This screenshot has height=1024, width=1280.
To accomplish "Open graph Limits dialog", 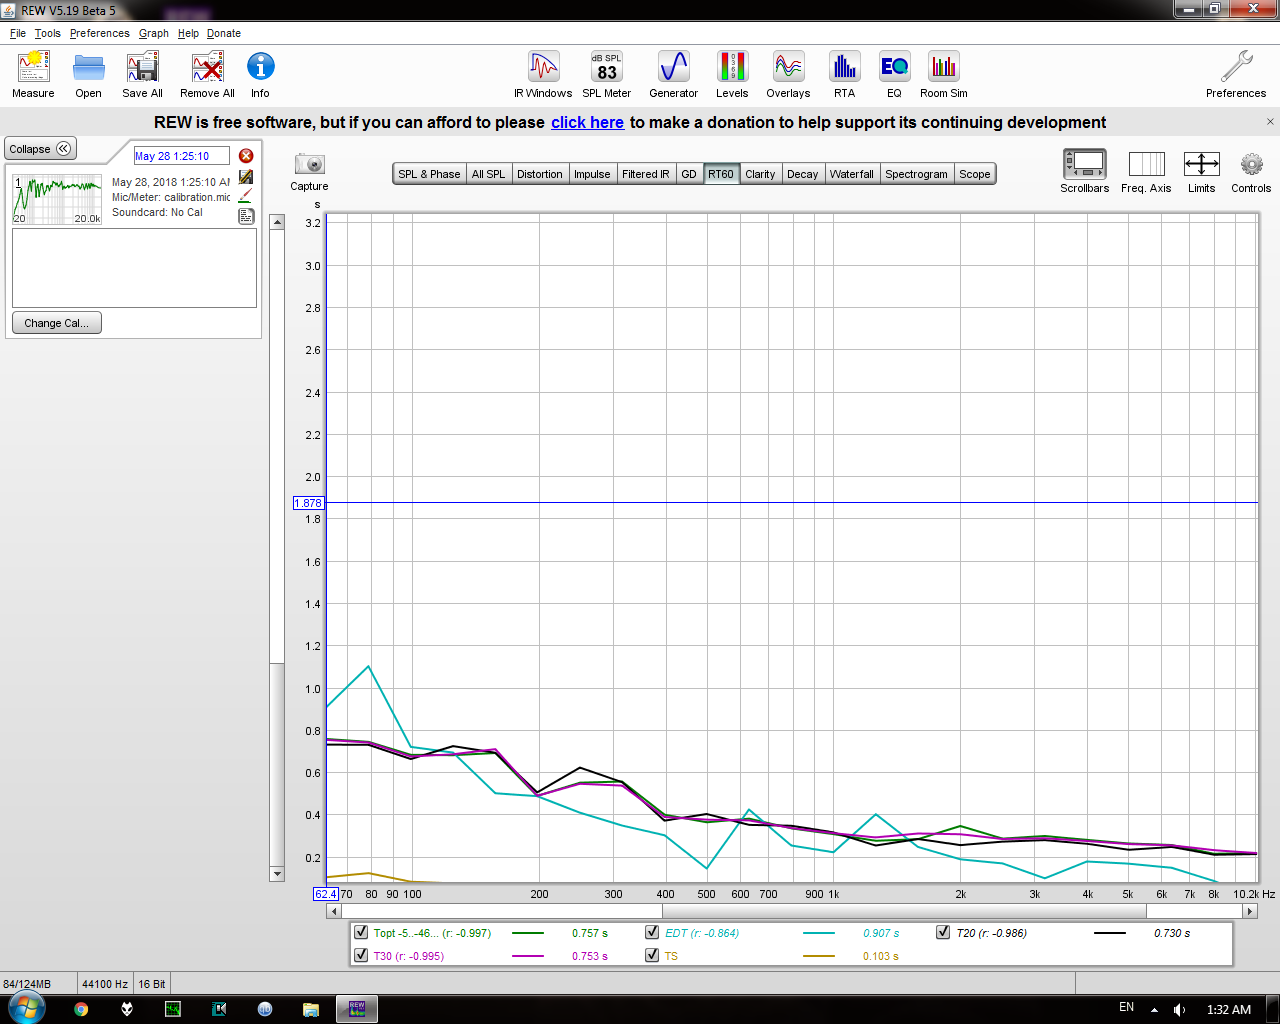I will coord(1201,170).
